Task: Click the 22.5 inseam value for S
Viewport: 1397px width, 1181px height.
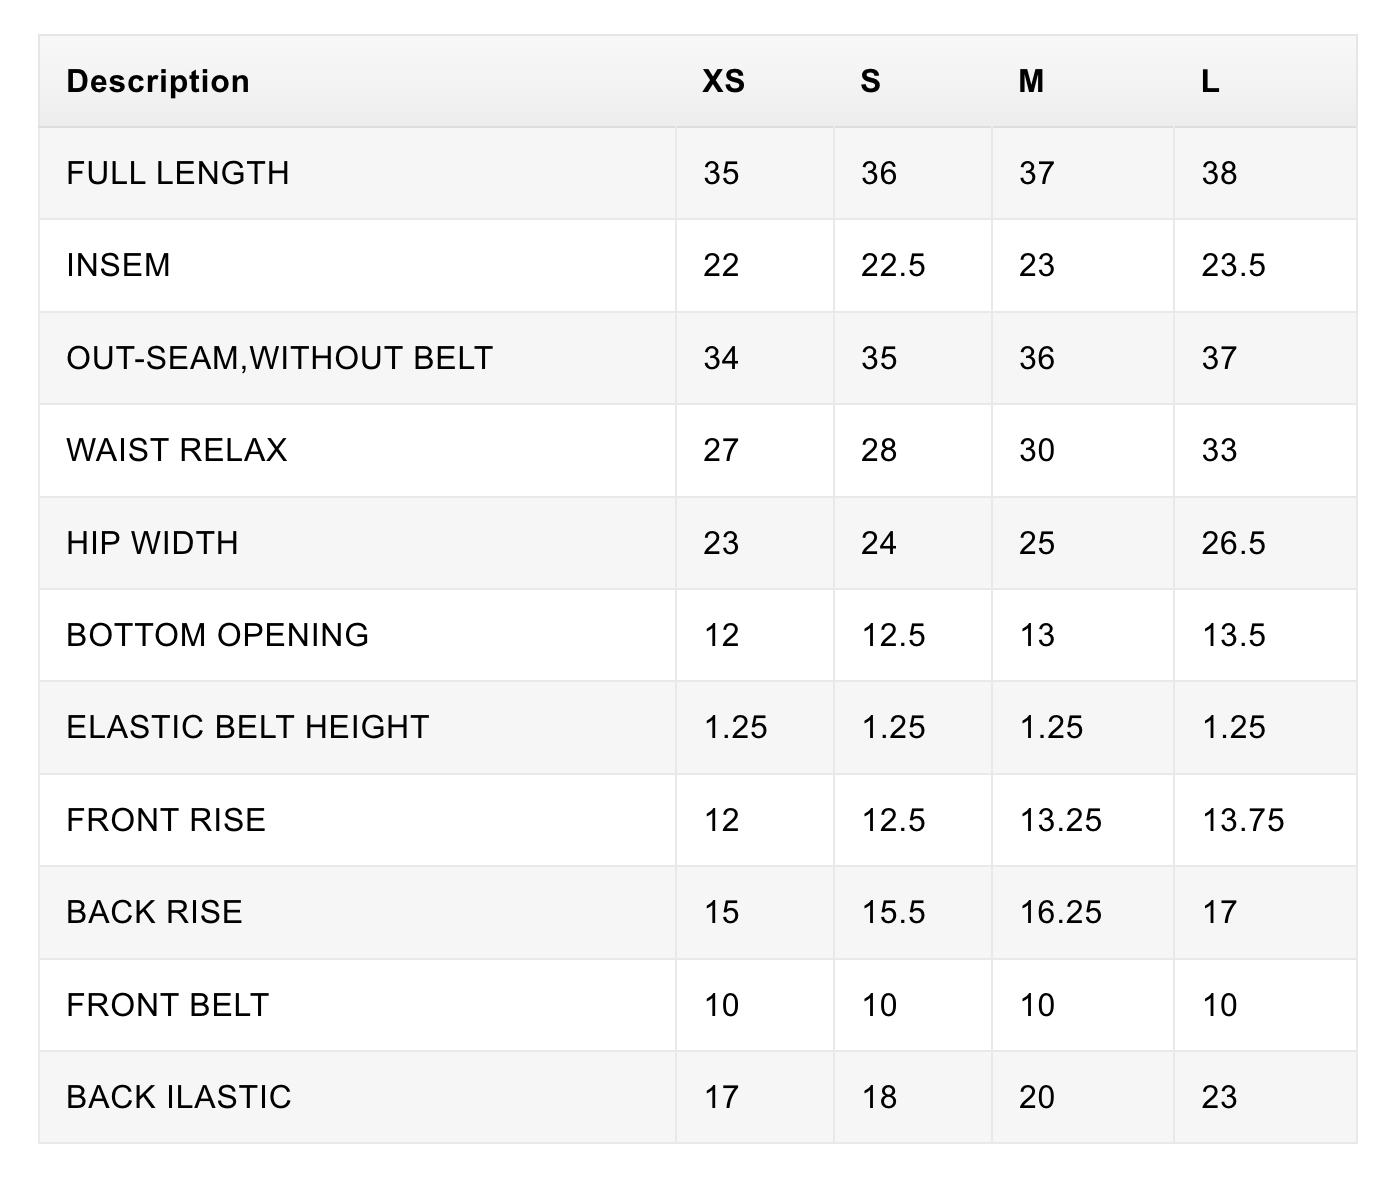Action: 894,265
